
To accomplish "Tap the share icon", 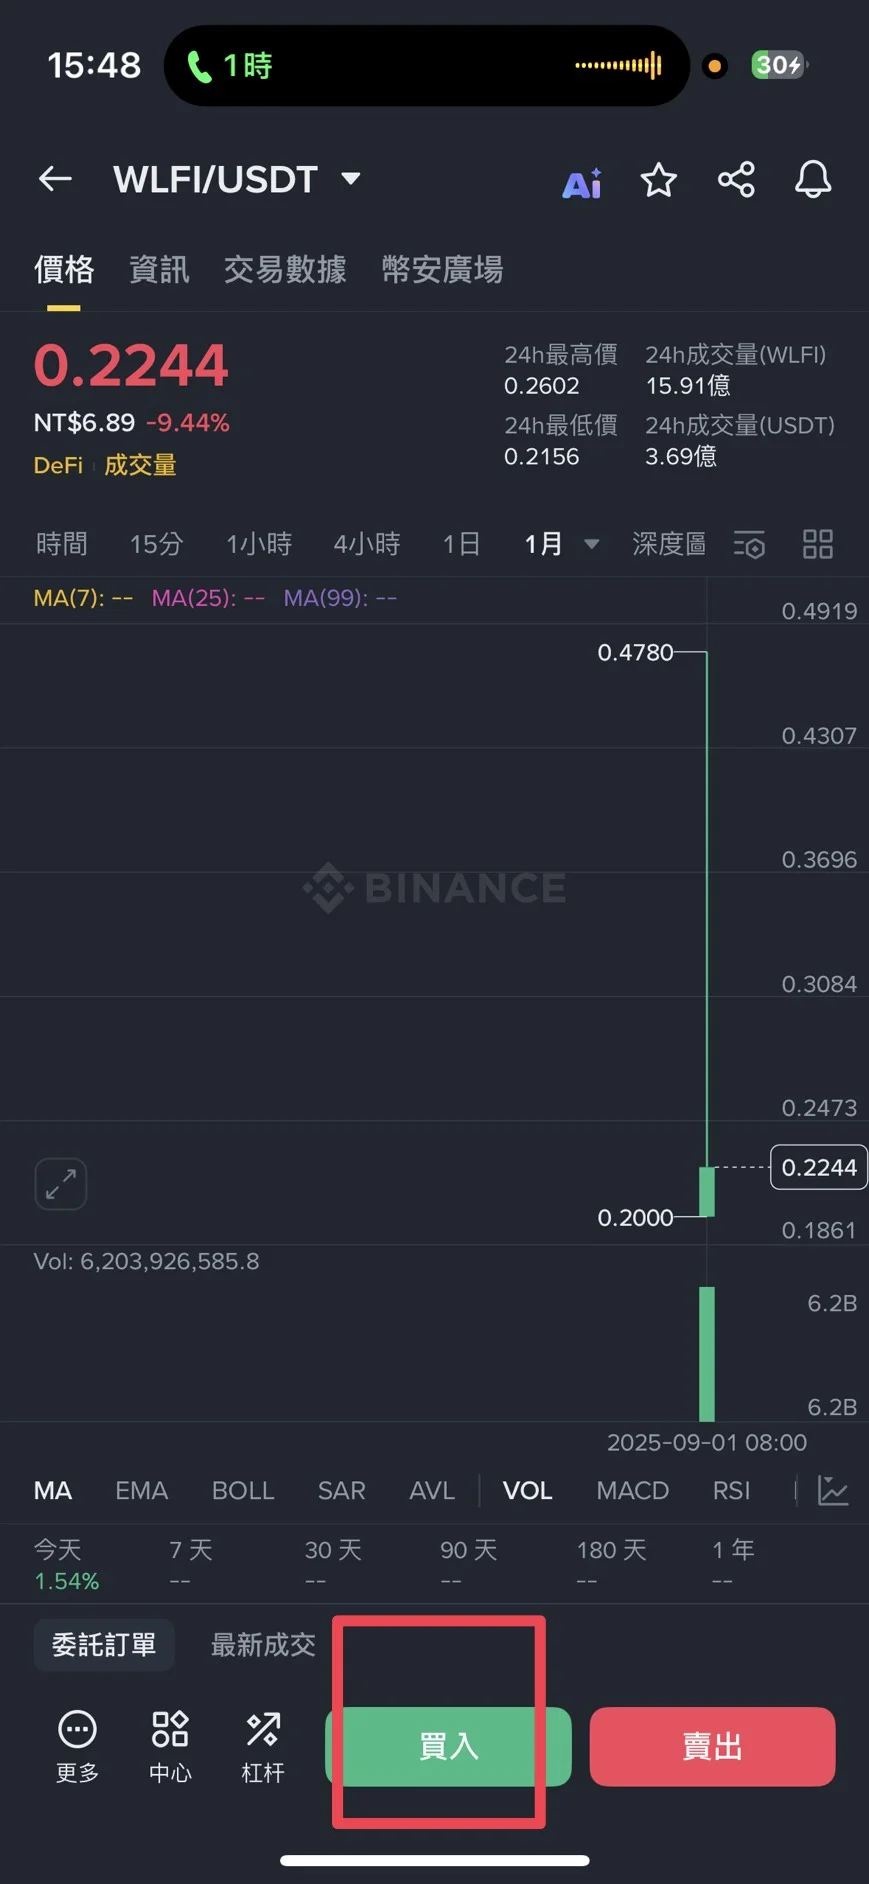I will point(736,180).
